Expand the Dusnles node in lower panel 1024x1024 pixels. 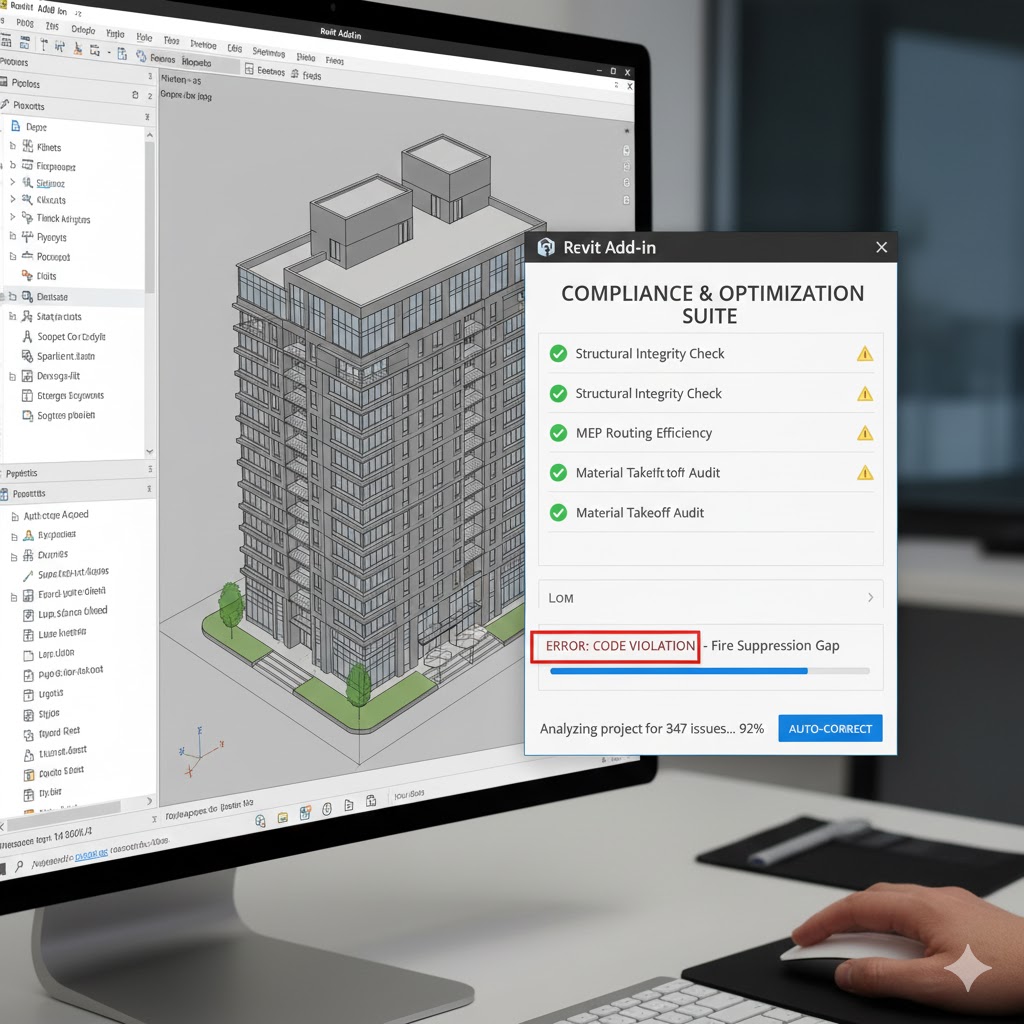tap(14, 557)
